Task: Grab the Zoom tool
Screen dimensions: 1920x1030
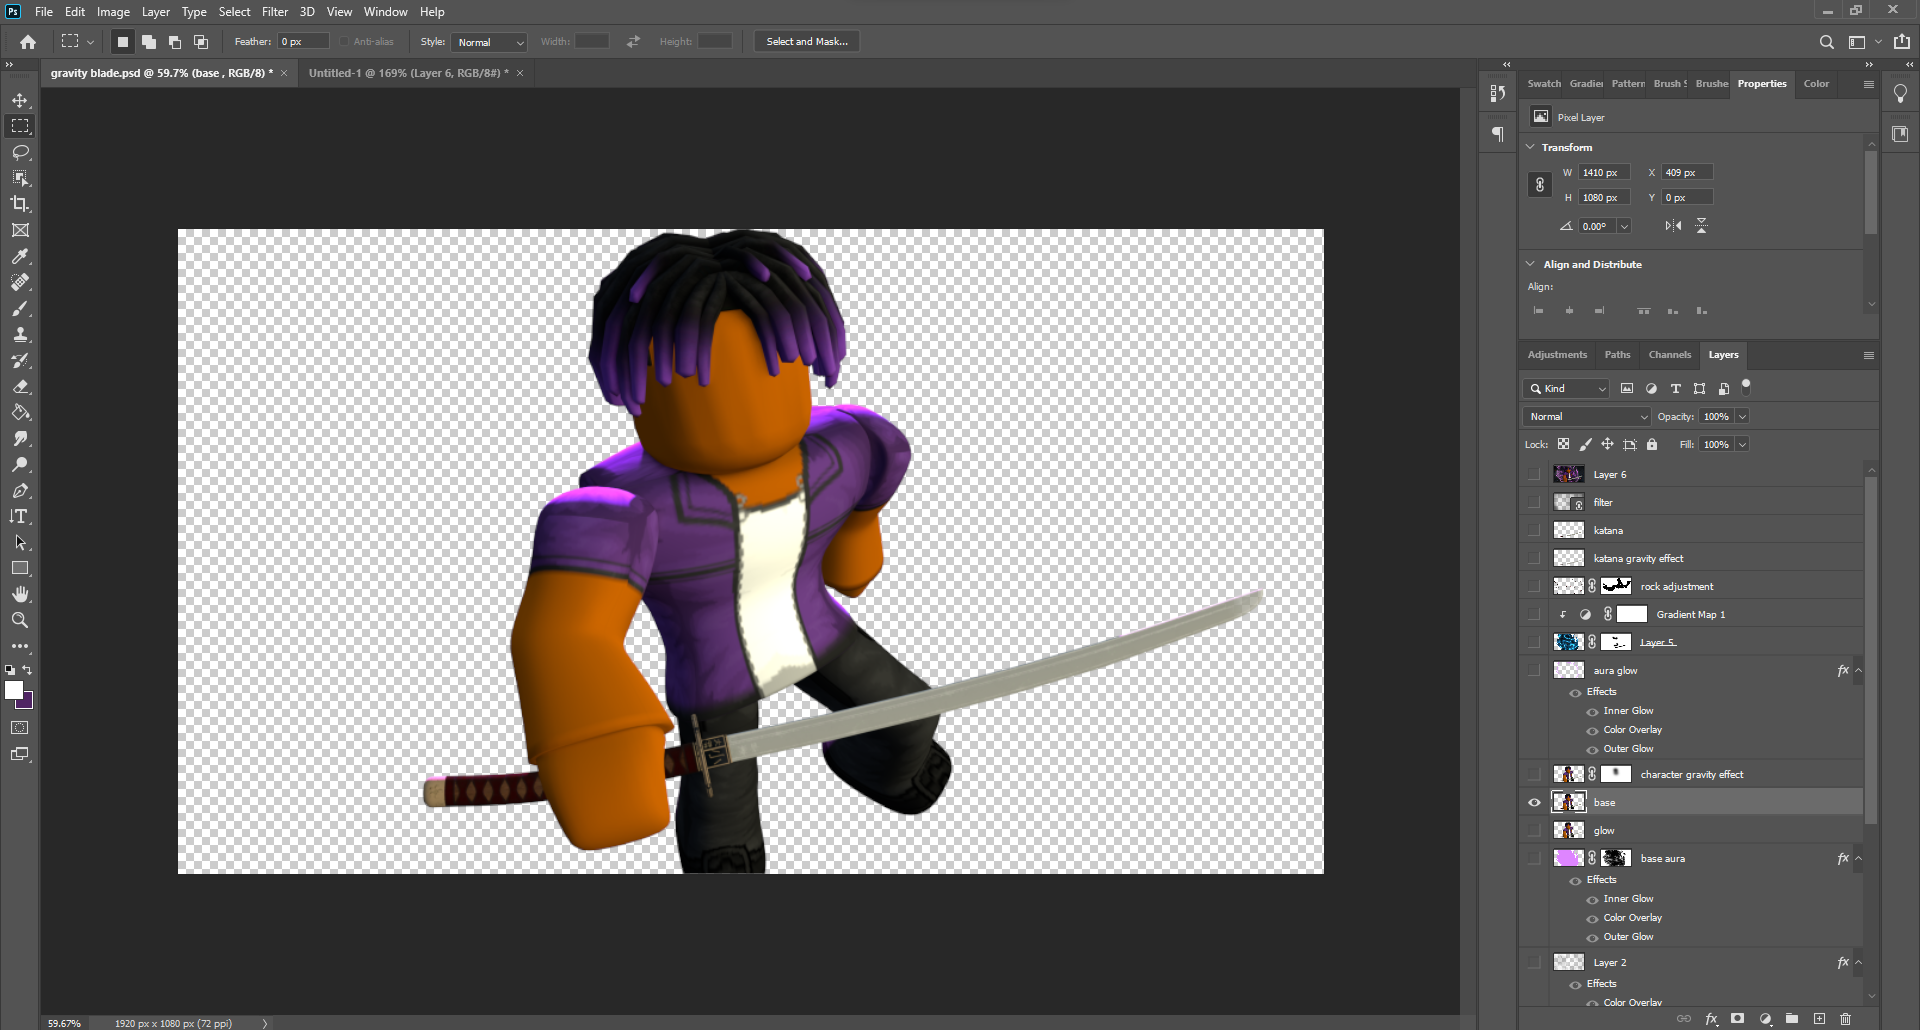Action: pos(20,619)
